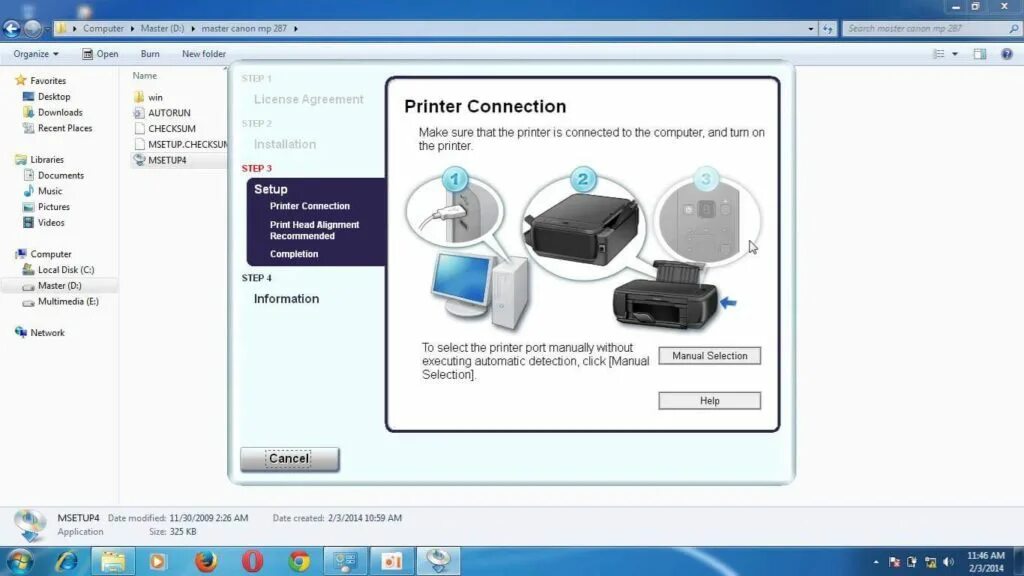Viewport: 1024px width, 576px height.
Task: Open the address bar history dropdown
Action: [810, 29]
